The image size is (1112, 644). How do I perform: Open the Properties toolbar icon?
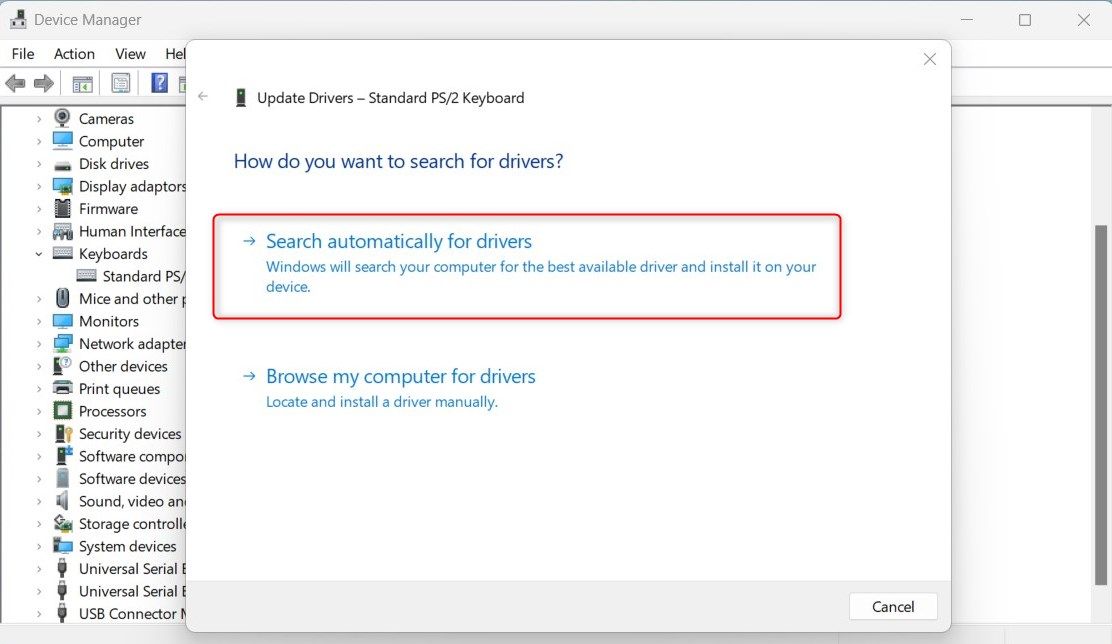(119, 82)
